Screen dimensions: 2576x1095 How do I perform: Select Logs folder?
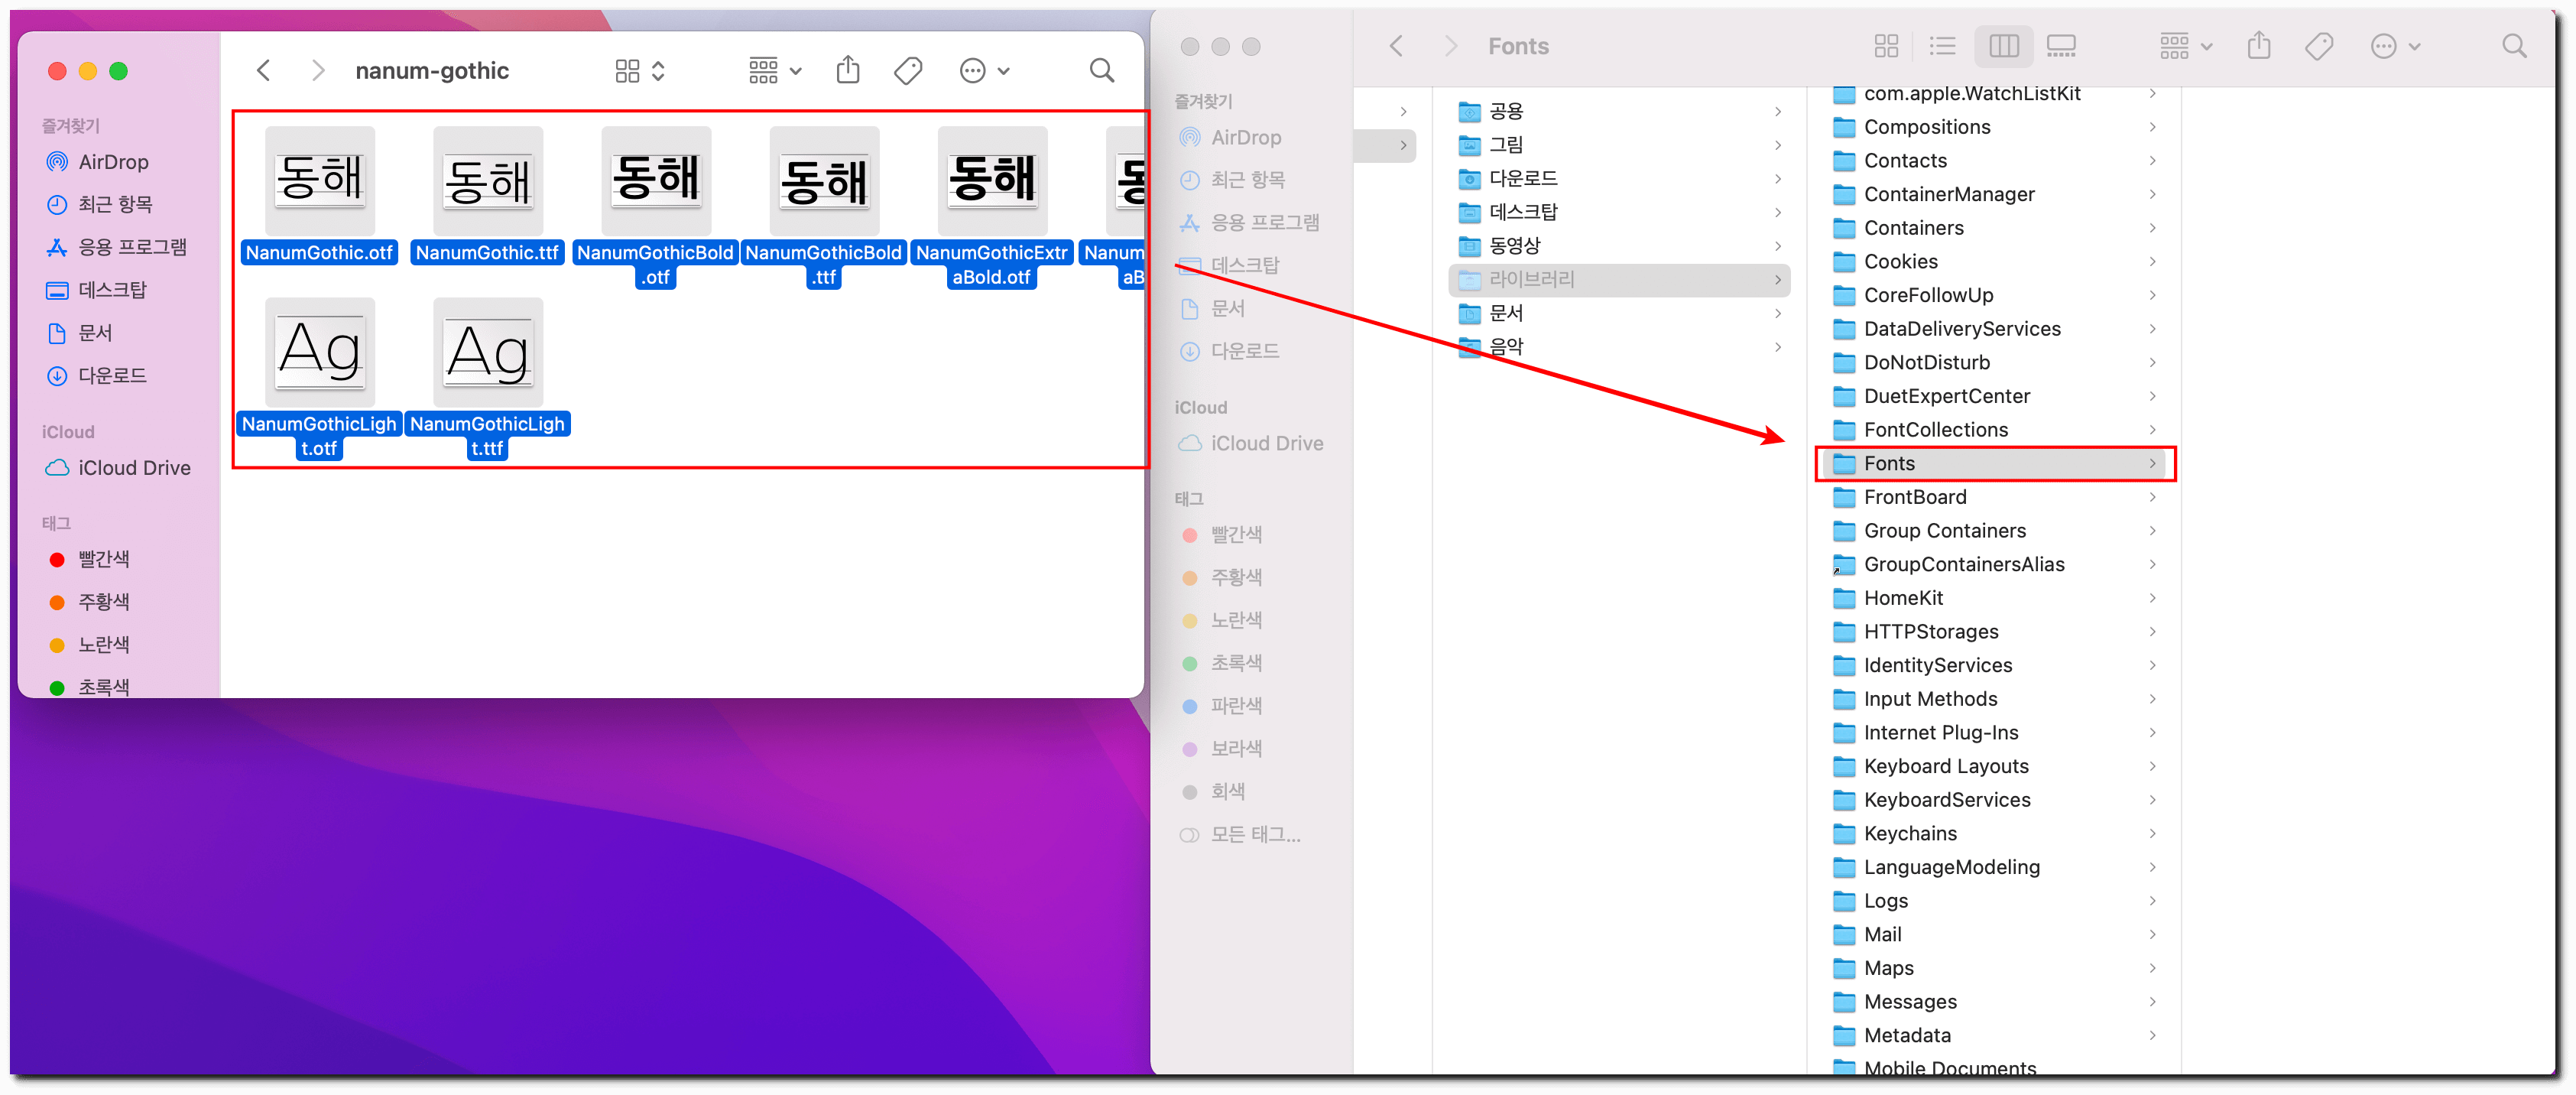click(x=1995, y=901)
